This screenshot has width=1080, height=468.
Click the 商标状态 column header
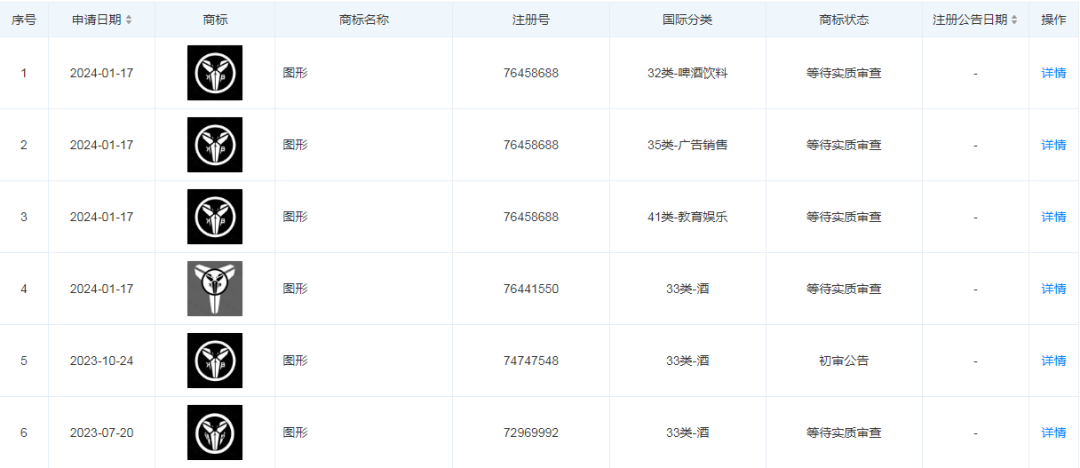(x=843, y=20)
